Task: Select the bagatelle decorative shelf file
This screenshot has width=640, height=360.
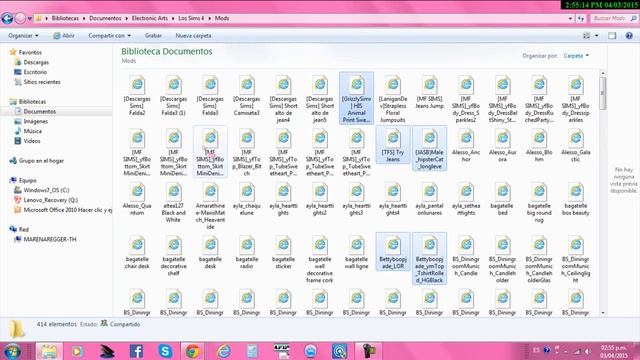Action: coord(173,256)
